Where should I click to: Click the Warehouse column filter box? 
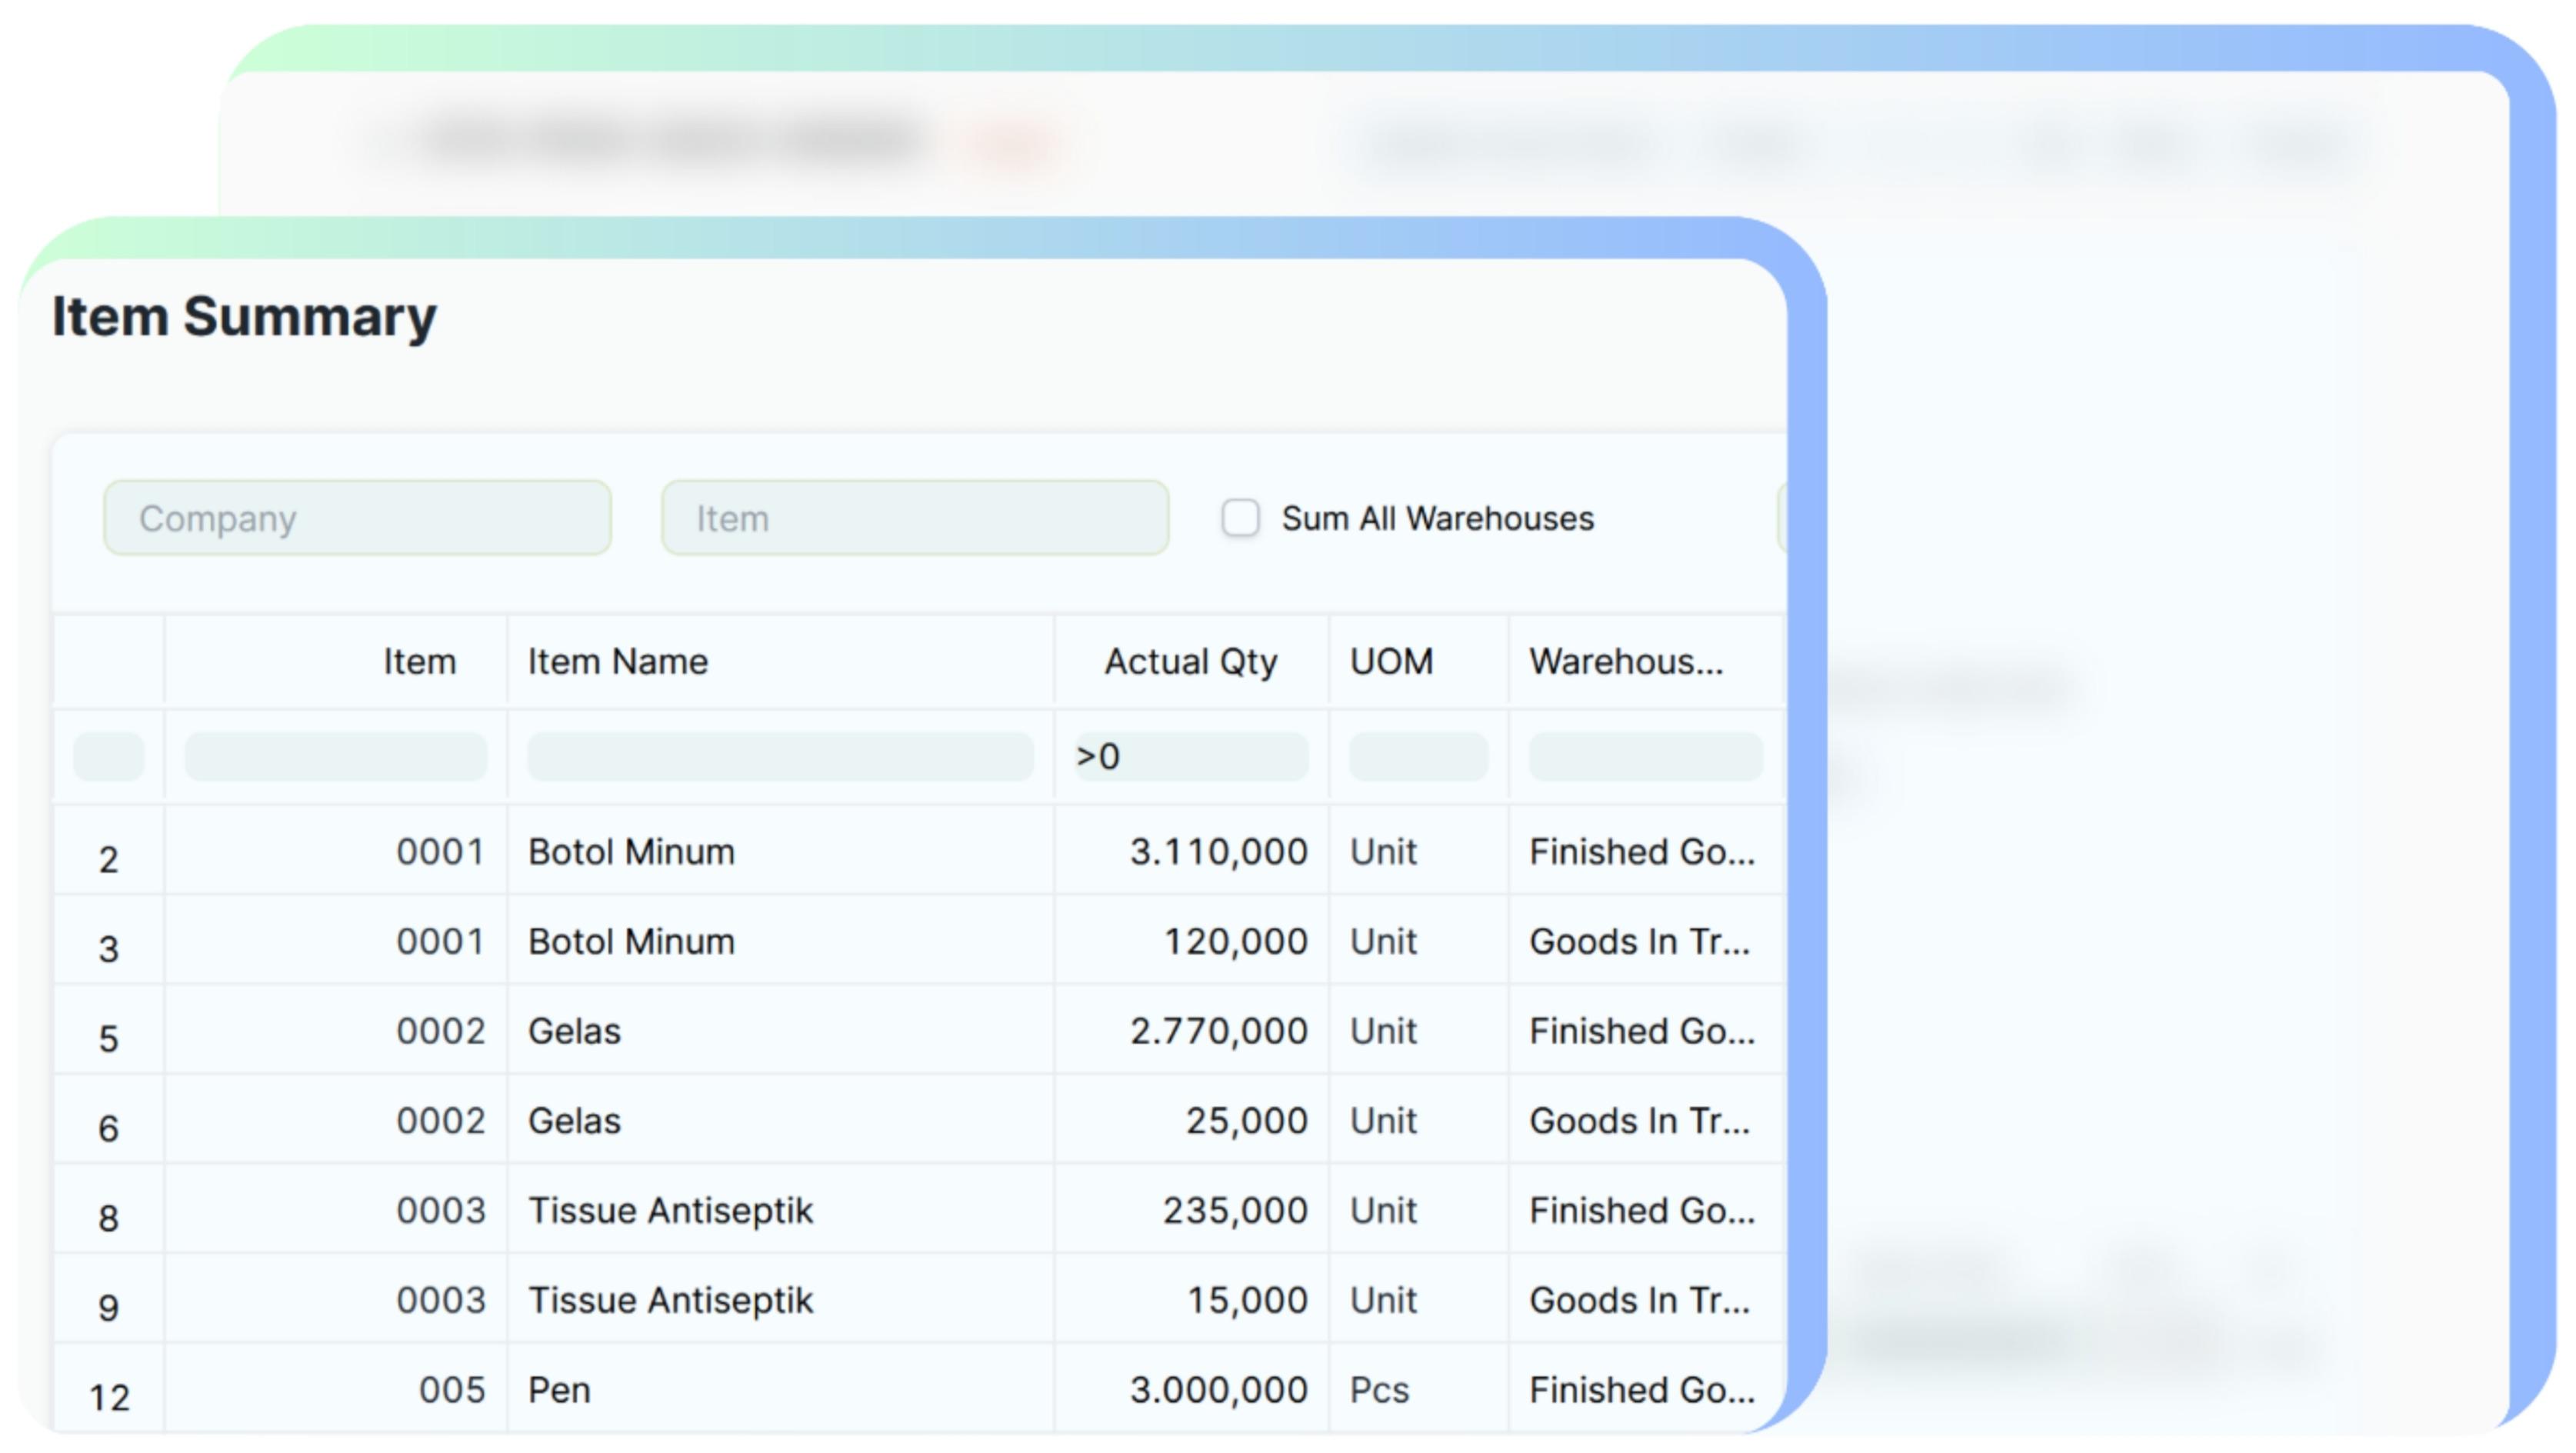point(1644,756)
